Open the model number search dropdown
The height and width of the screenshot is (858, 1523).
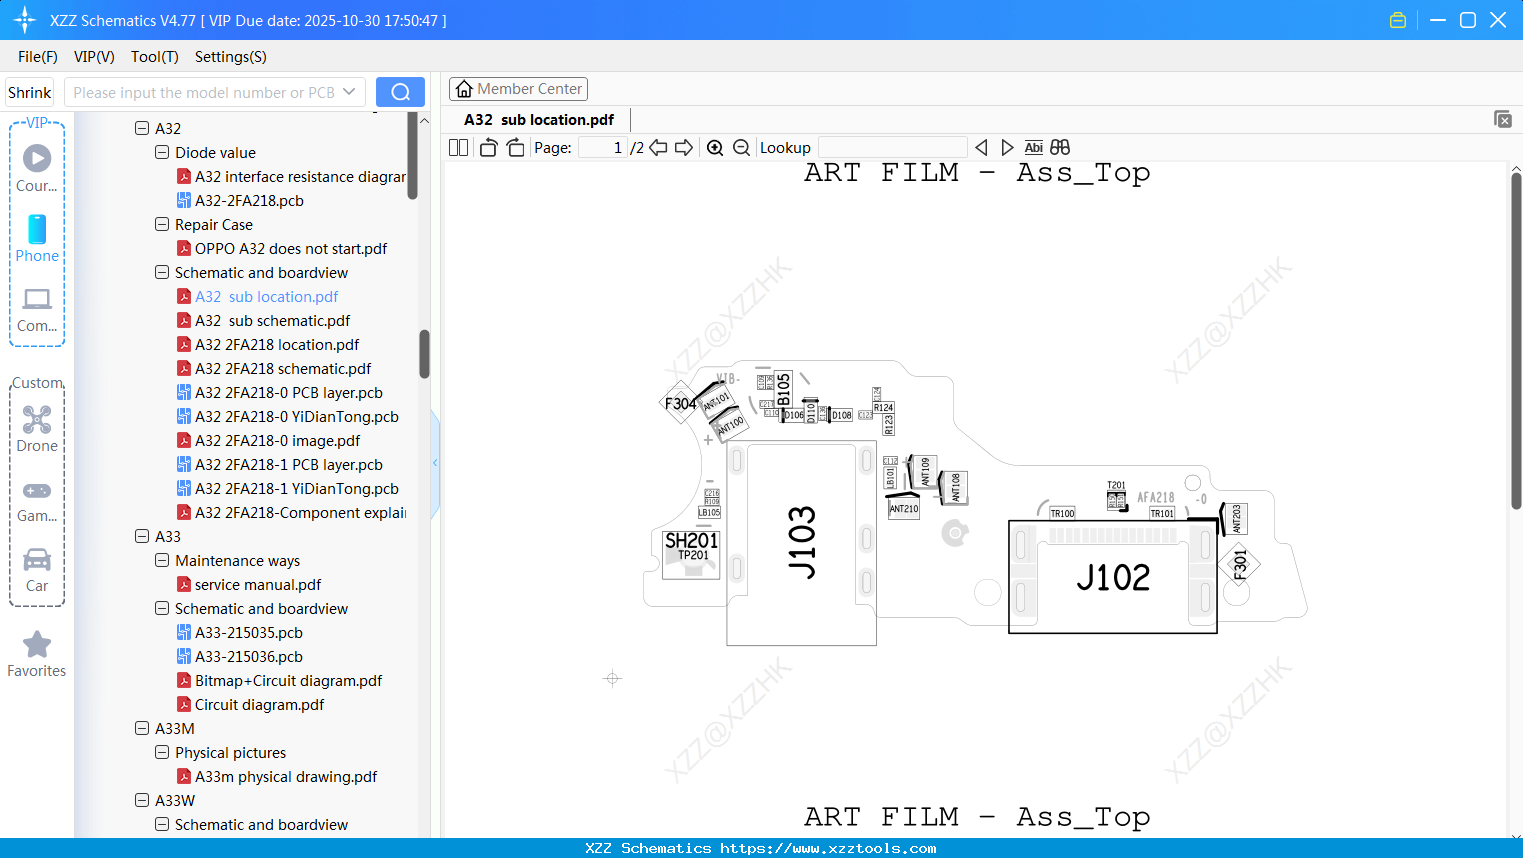(x=347, y=91)
